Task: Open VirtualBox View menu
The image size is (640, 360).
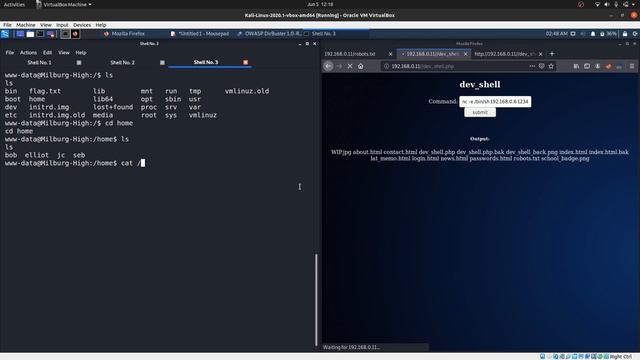Action: click(x=46, y=25)
